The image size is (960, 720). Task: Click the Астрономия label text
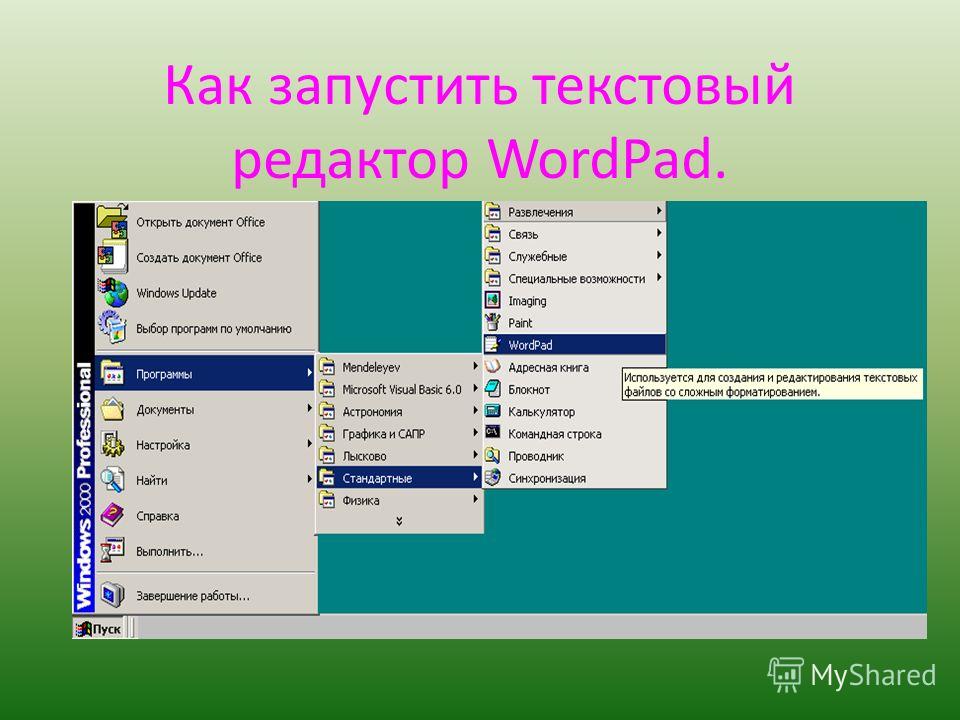coord(372,411)
